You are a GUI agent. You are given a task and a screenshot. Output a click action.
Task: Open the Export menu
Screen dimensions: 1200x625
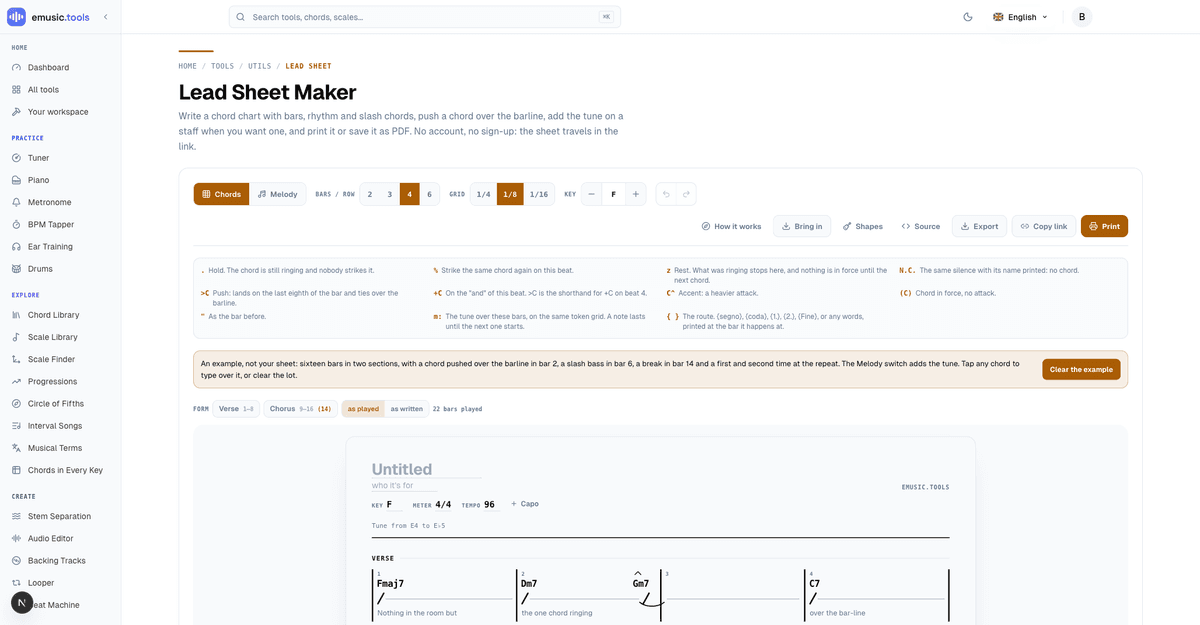[979, 226]
